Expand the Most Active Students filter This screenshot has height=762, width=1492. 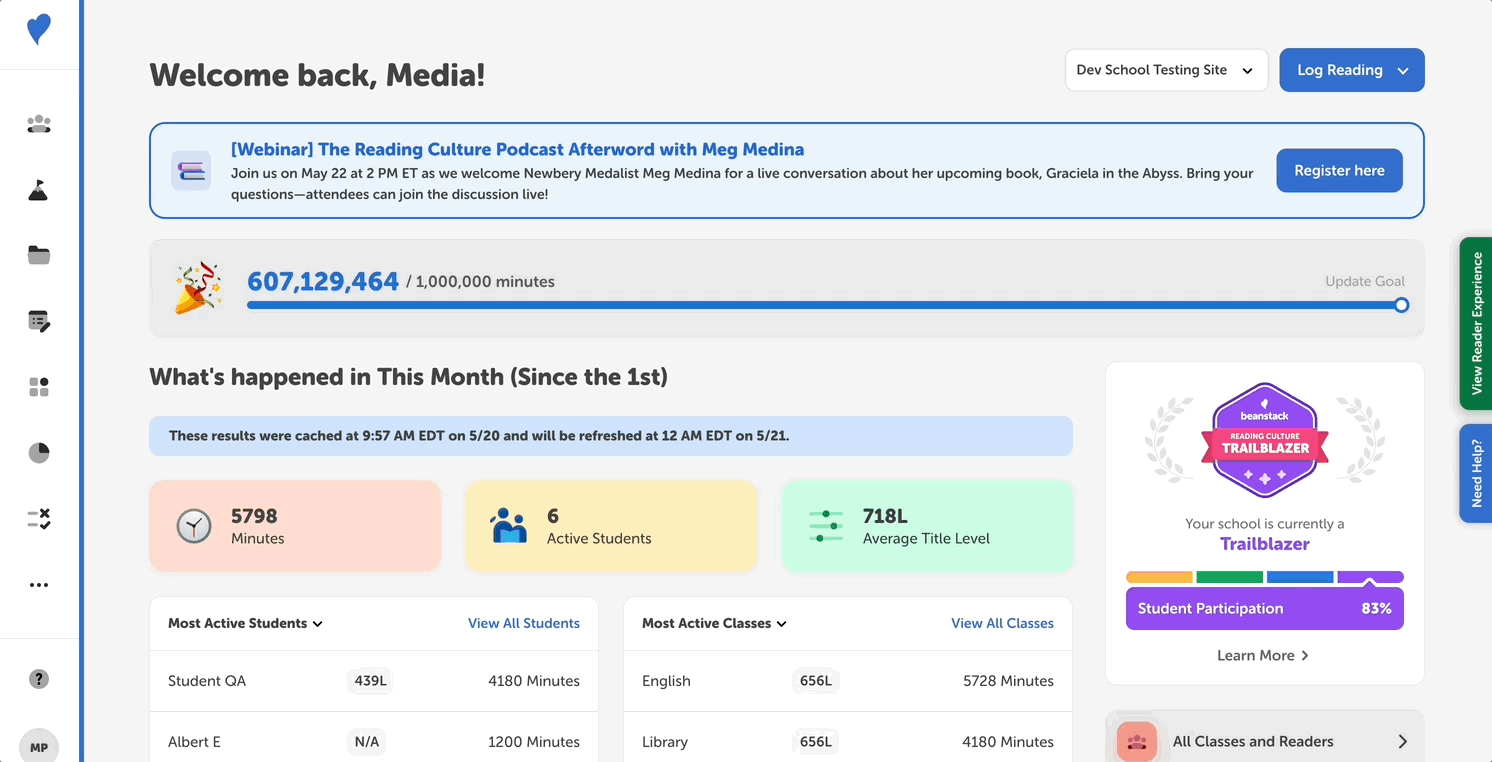[244, 623]
